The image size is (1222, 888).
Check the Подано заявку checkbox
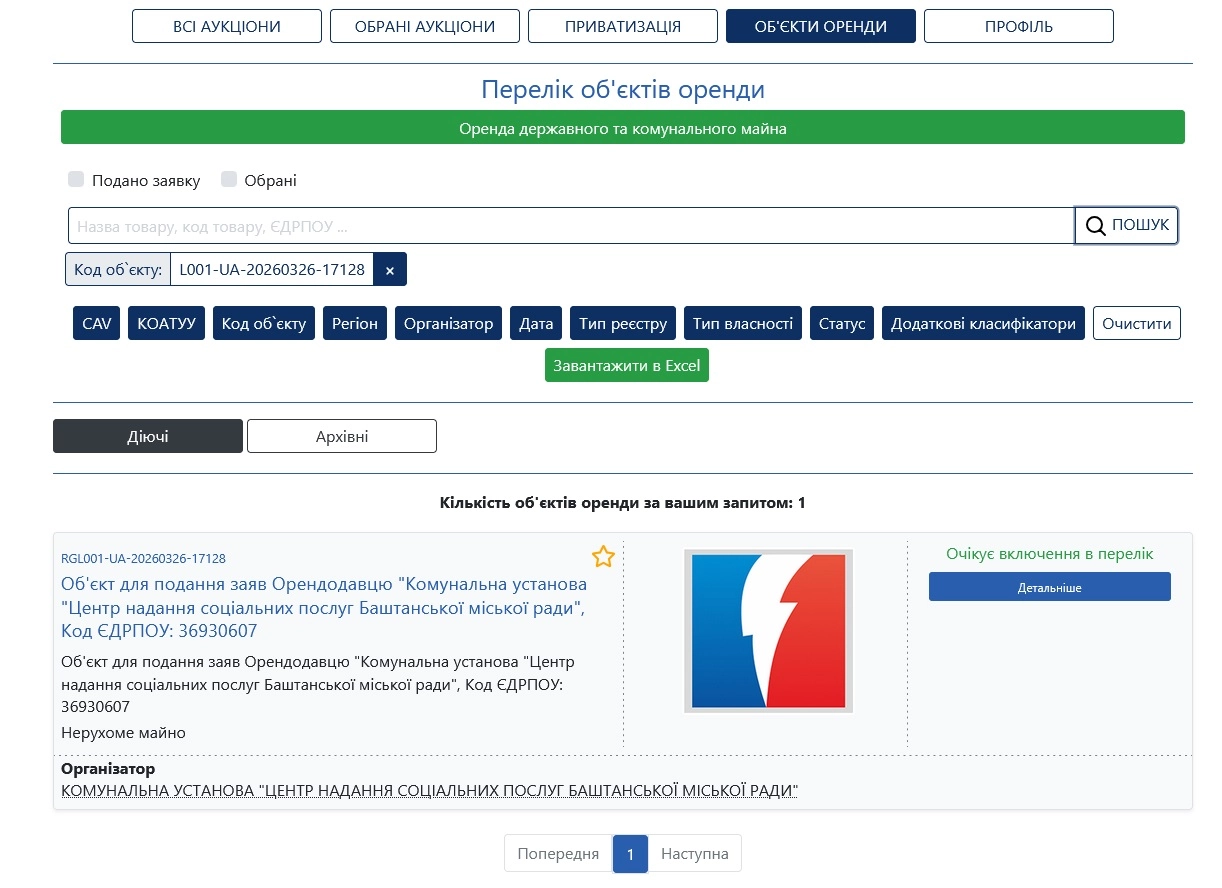point(76,180)
